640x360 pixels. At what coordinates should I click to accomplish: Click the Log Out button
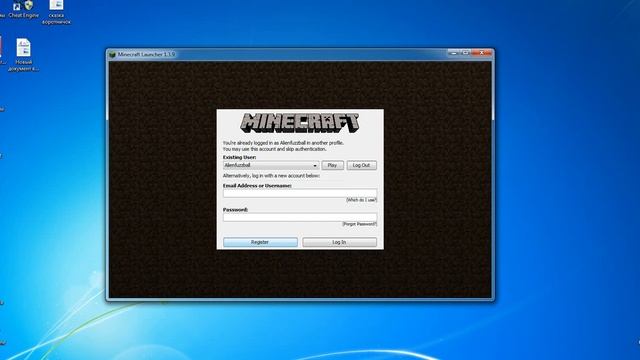click(x=361, y=165)
